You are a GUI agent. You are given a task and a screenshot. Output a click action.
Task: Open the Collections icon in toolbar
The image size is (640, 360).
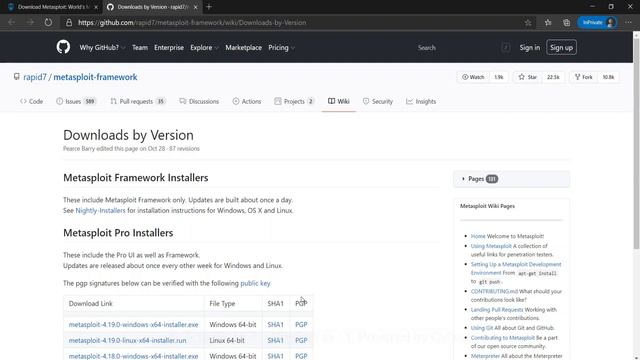tap(567, 22)
